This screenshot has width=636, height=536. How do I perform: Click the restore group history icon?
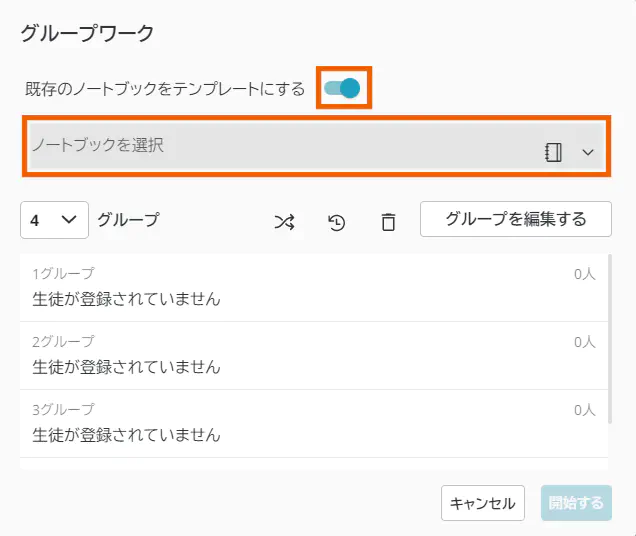tap(337, 222)
